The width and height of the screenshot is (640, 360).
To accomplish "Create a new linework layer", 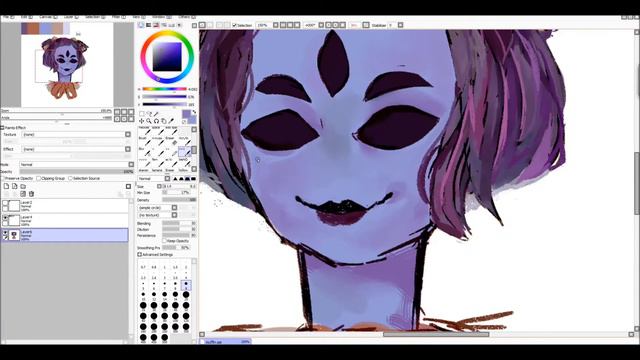I will [14, 186].
